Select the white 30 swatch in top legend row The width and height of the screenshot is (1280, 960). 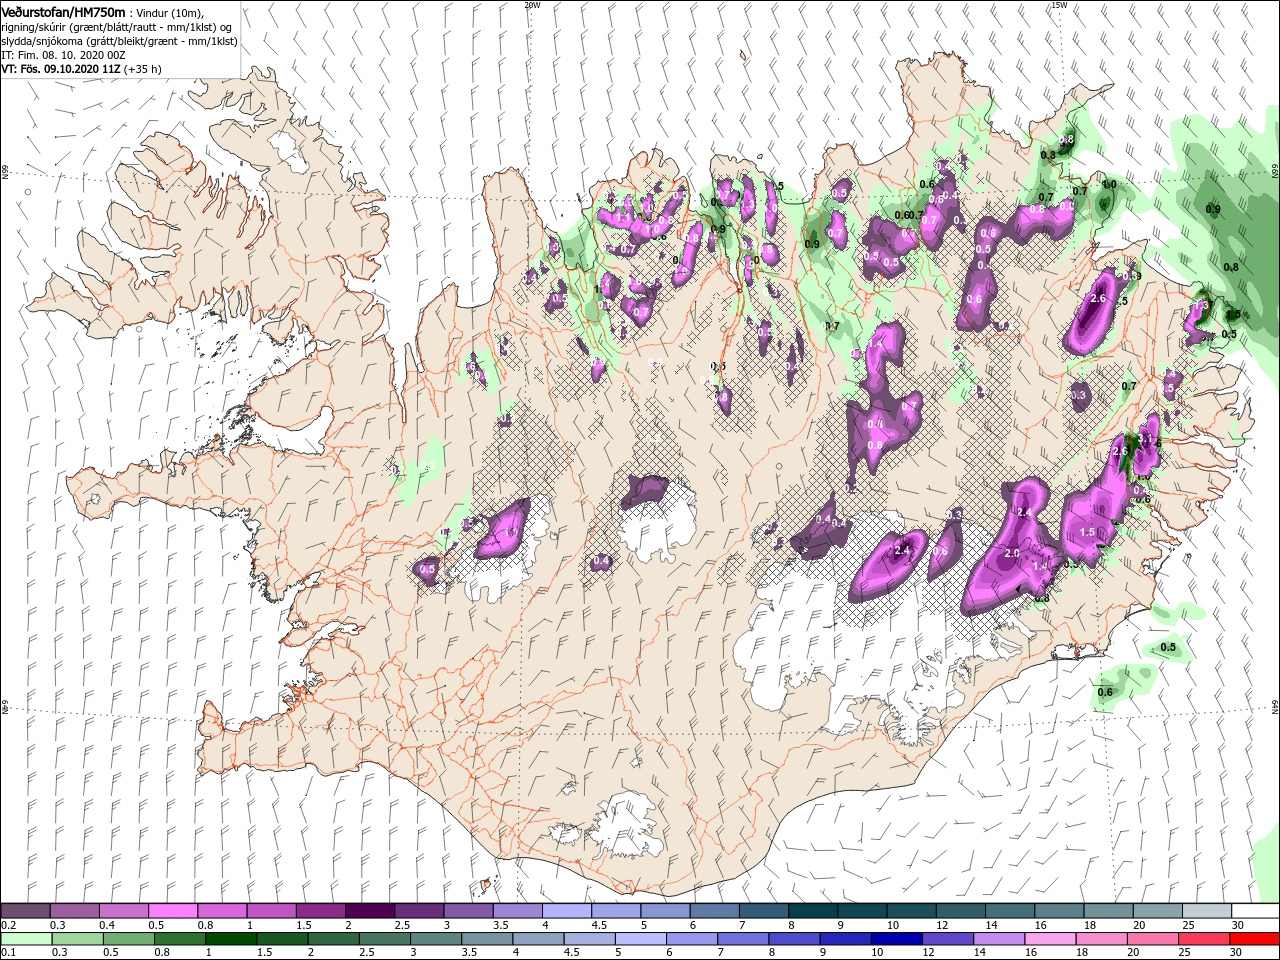click(x=1255, y=911)
